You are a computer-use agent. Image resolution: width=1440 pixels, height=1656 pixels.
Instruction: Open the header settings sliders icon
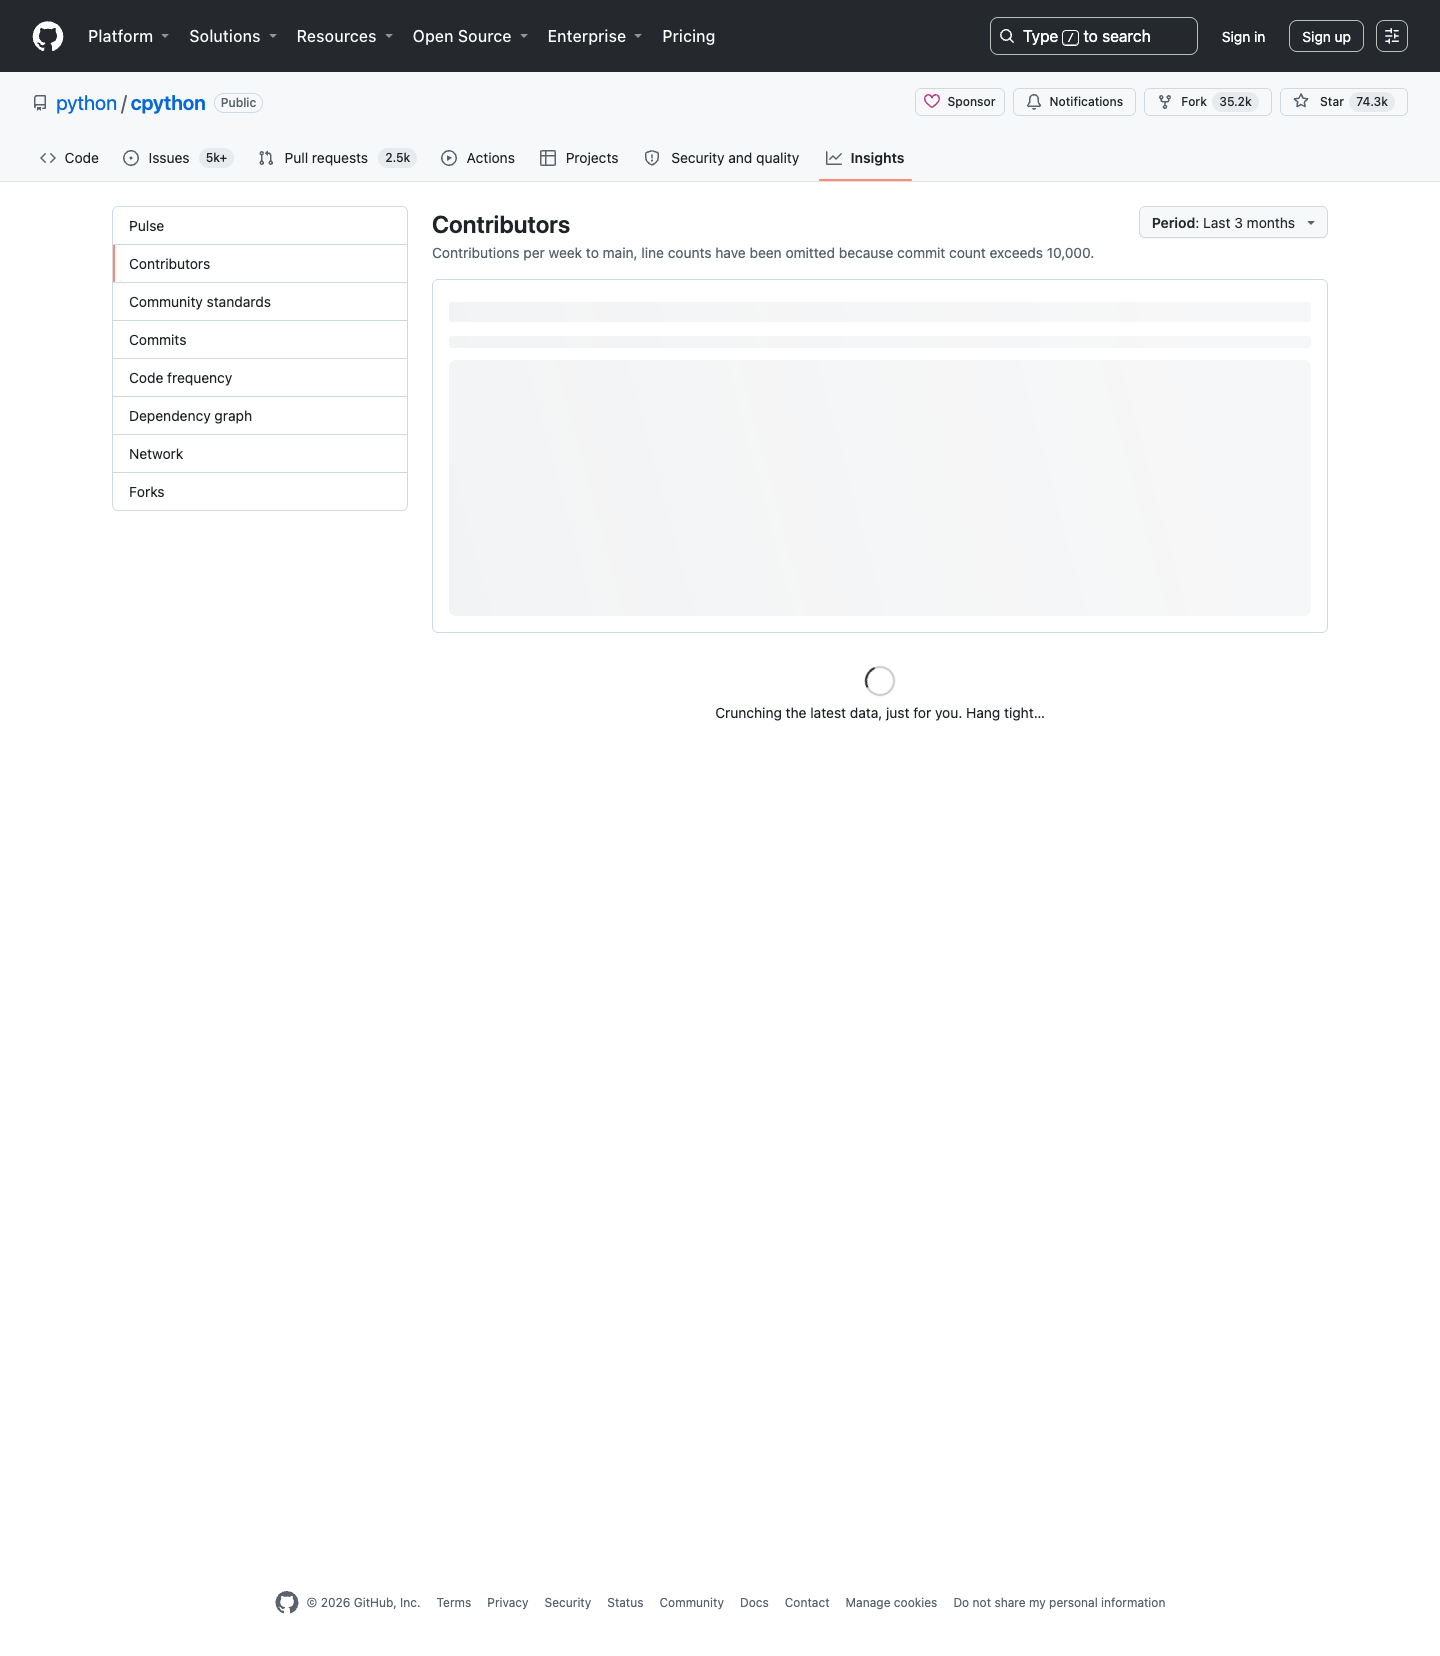(1392, 36)
